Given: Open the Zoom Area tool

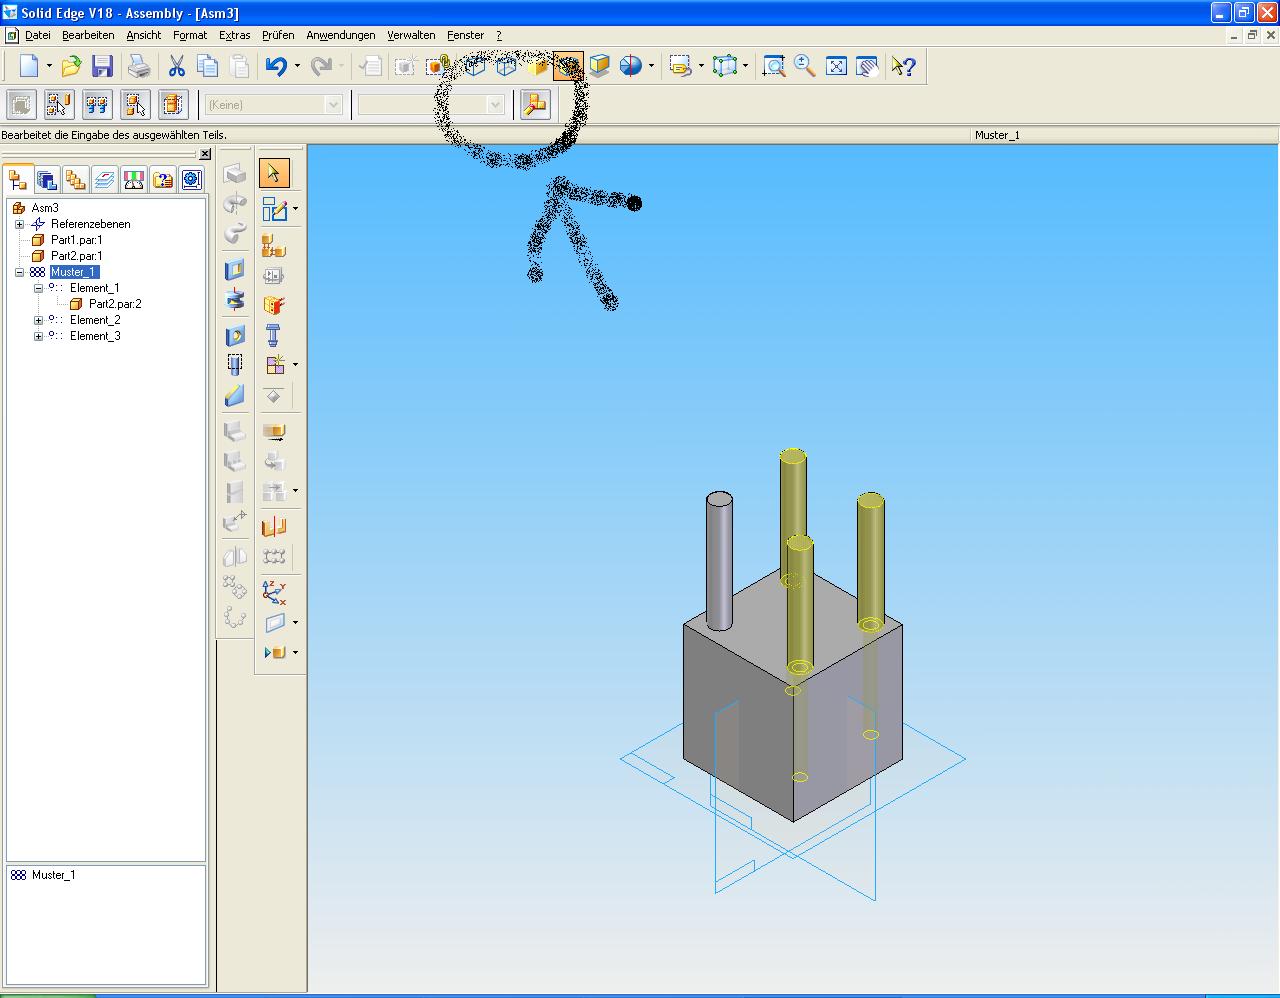Looking at the screenshot, I should (x=773, y=66).
